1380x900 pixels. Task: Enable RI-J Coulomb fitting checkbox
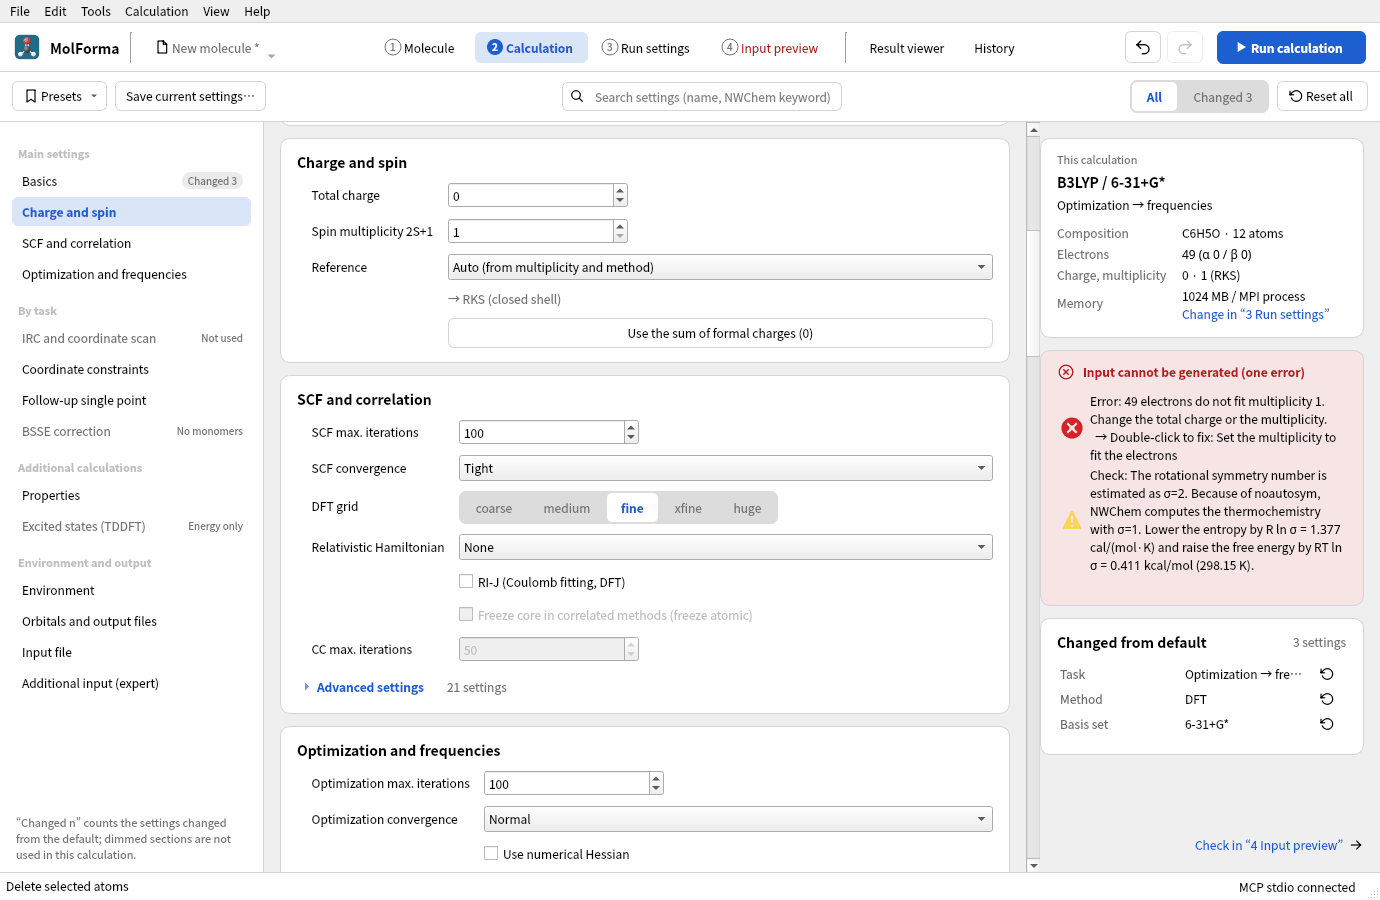pos(466,581)
